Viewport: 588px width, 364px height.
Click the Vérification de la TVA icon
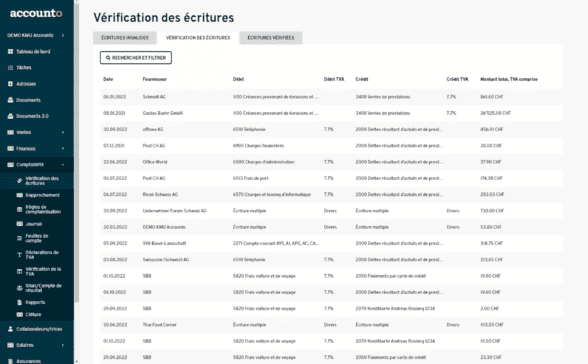(20, 271)
